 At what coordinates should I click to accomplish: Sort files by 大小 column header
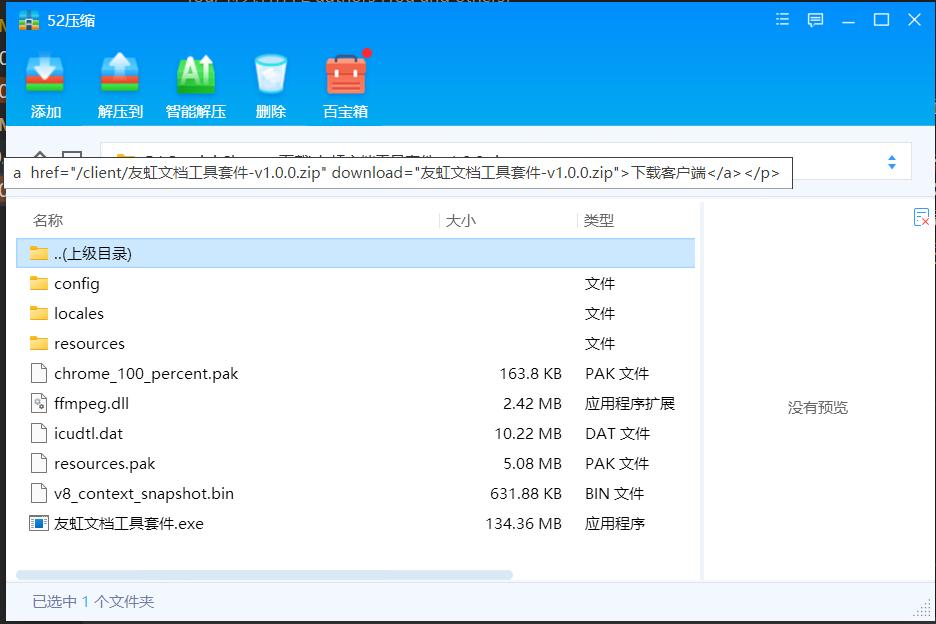pyautogui.click(x=460, y=221)
